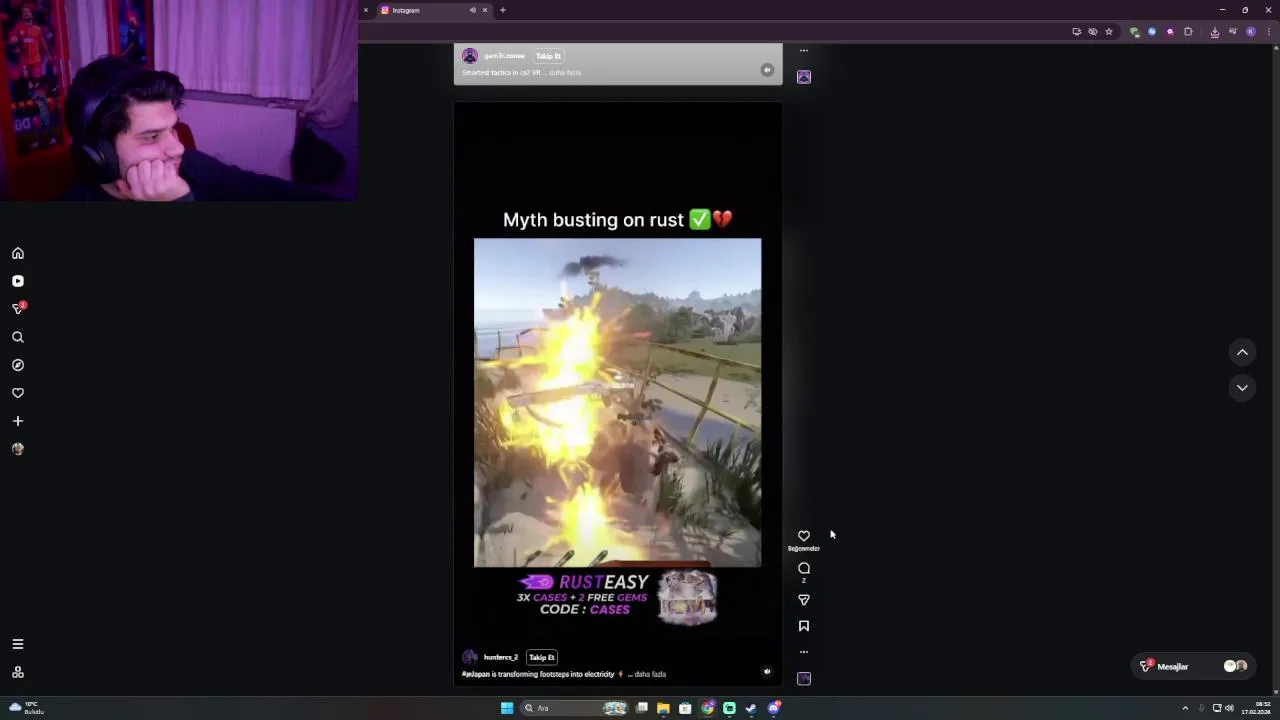Open Windows Start menu
The width and height of the screenshot is (1280, 720).
[x=507, y=708]
